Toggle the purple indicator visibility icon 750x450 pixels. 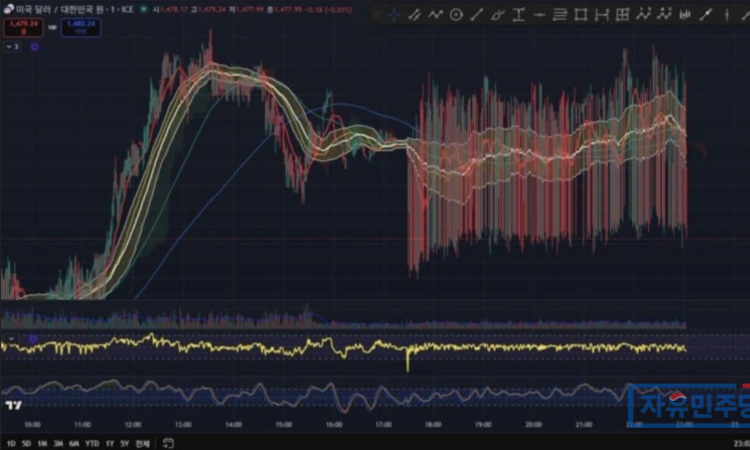tap(35, 46)
